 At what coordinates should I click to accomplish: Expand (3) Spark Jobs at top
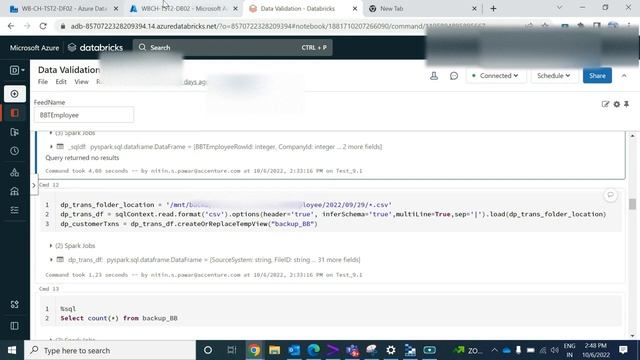tap(73, 133)
